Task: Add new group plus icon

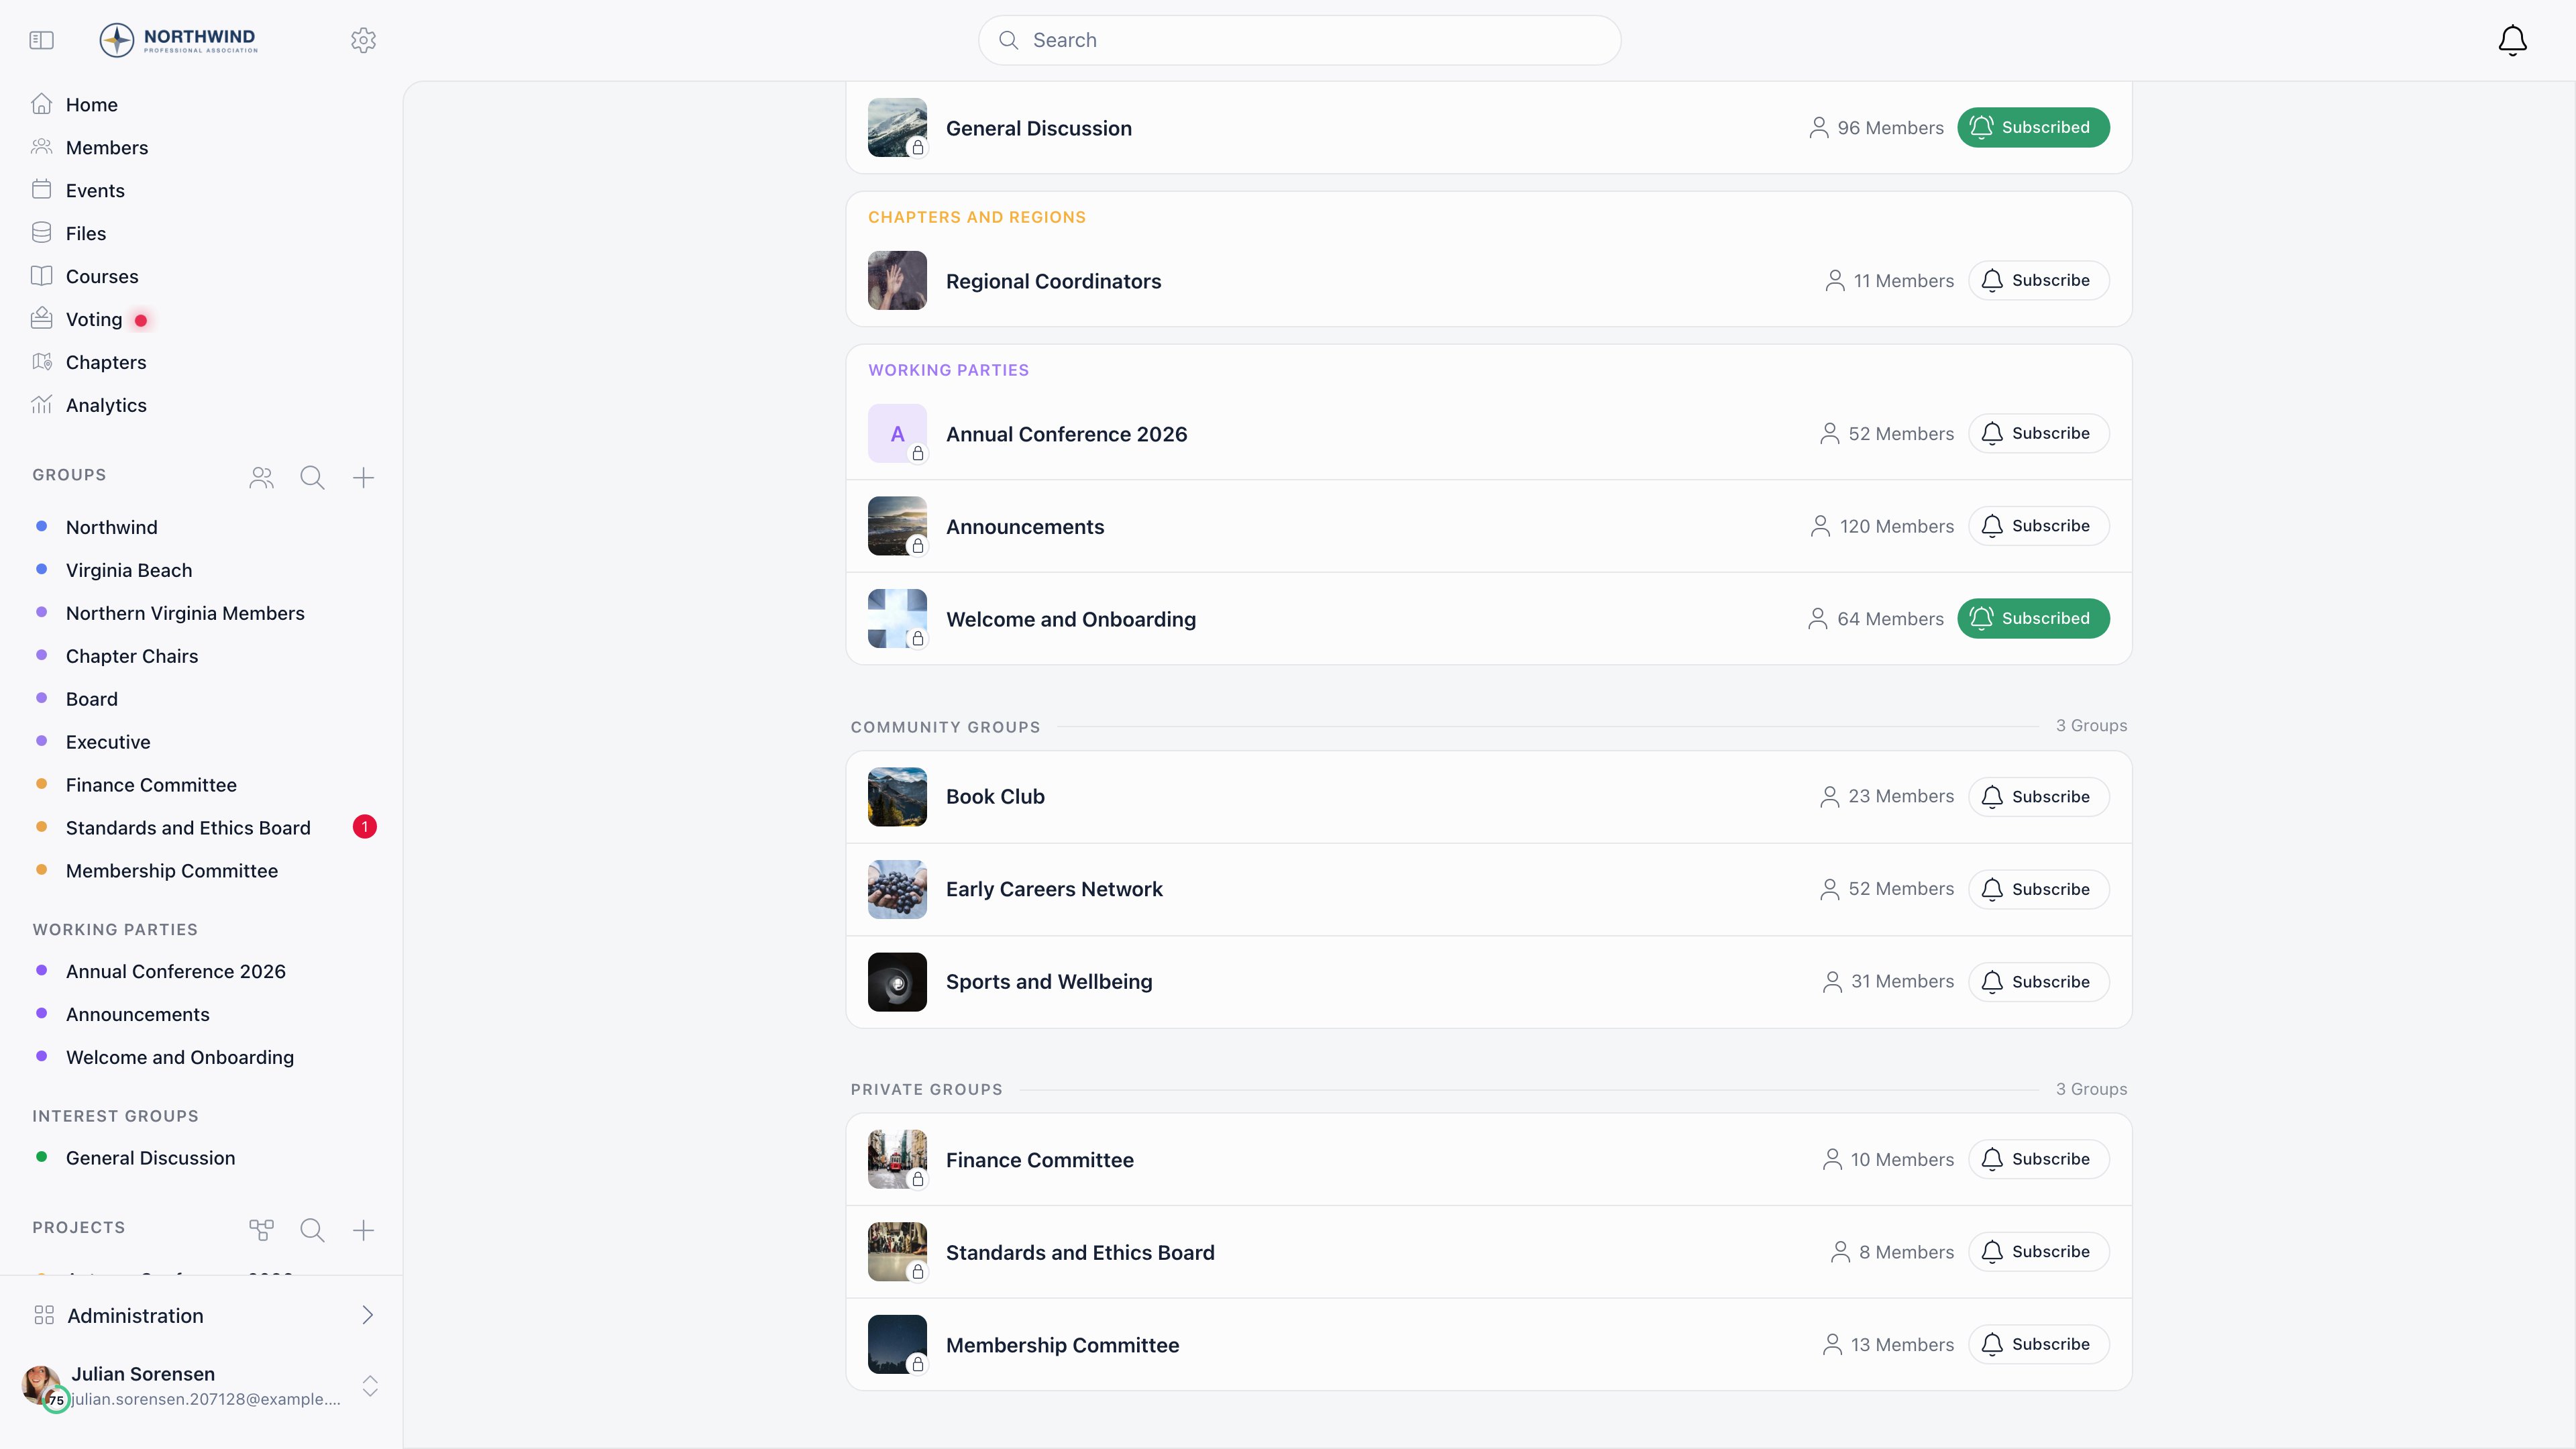Action: (x=363, y=478)
